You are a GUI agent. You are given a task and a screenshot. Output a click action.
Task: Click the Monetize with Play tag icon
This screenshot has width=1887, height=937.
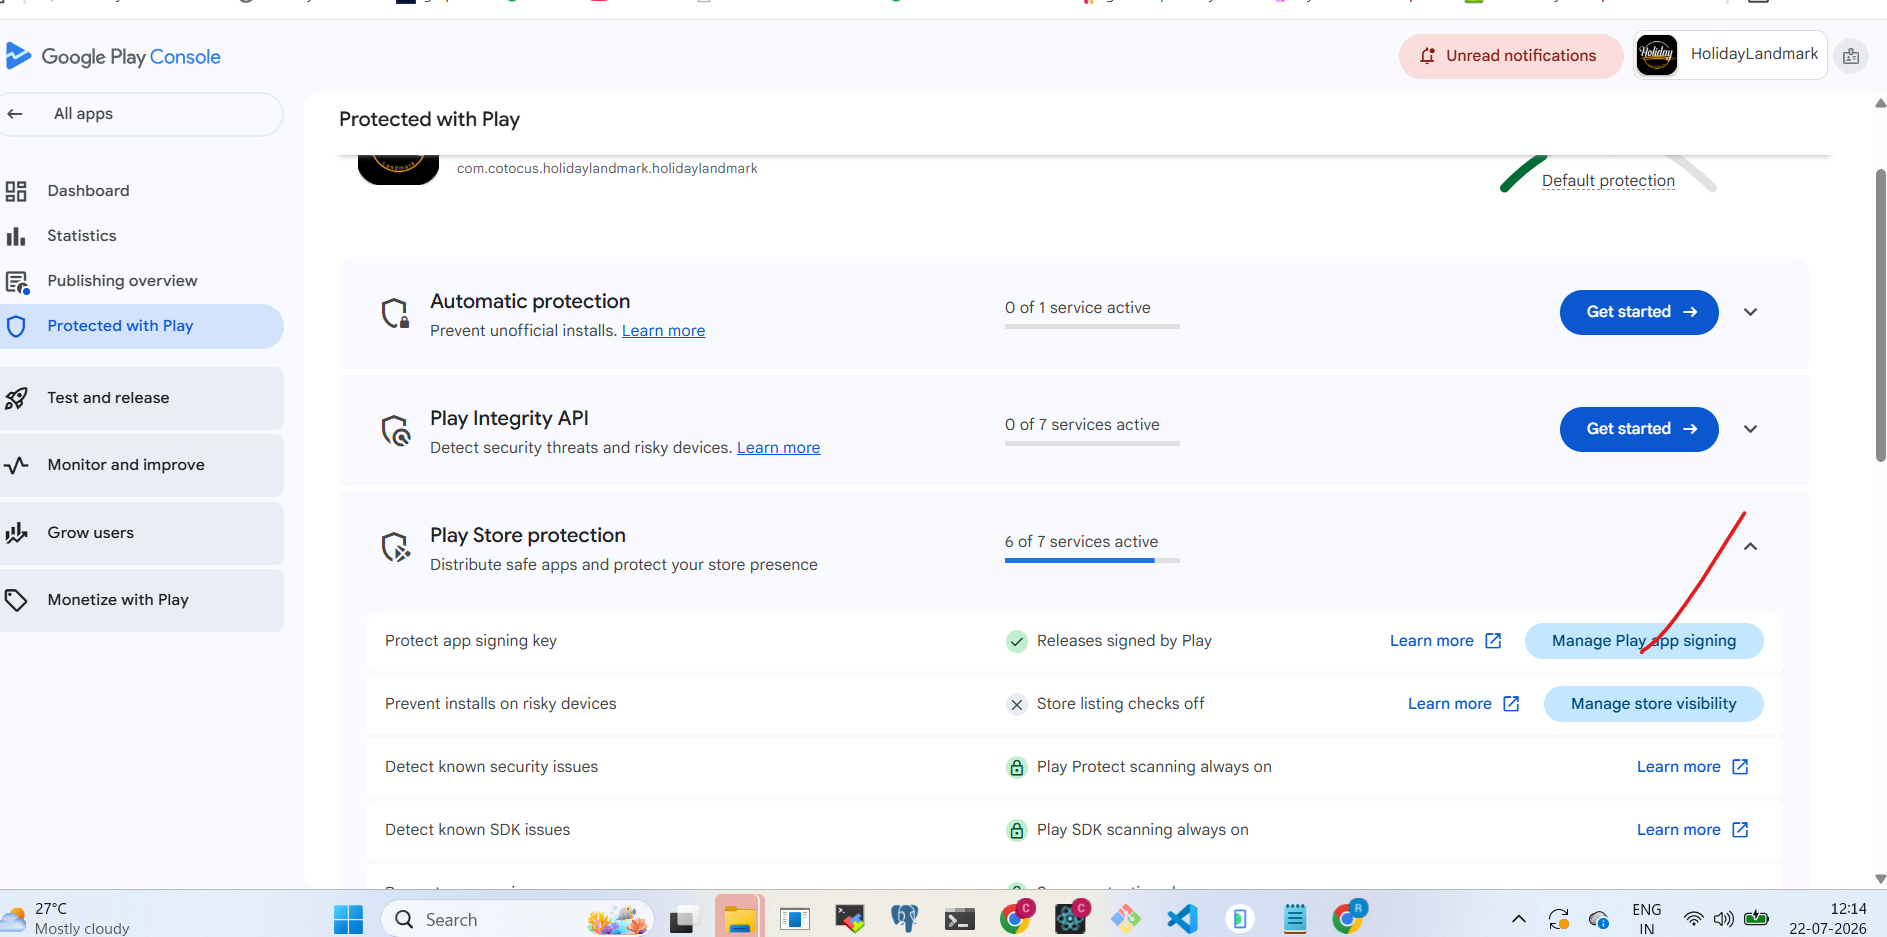[16, 600]
